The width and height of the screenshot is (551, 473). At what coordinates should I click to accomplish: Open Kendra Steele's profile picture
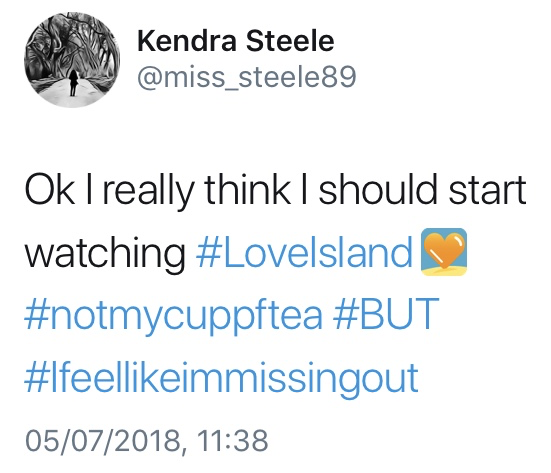point(72,60)
